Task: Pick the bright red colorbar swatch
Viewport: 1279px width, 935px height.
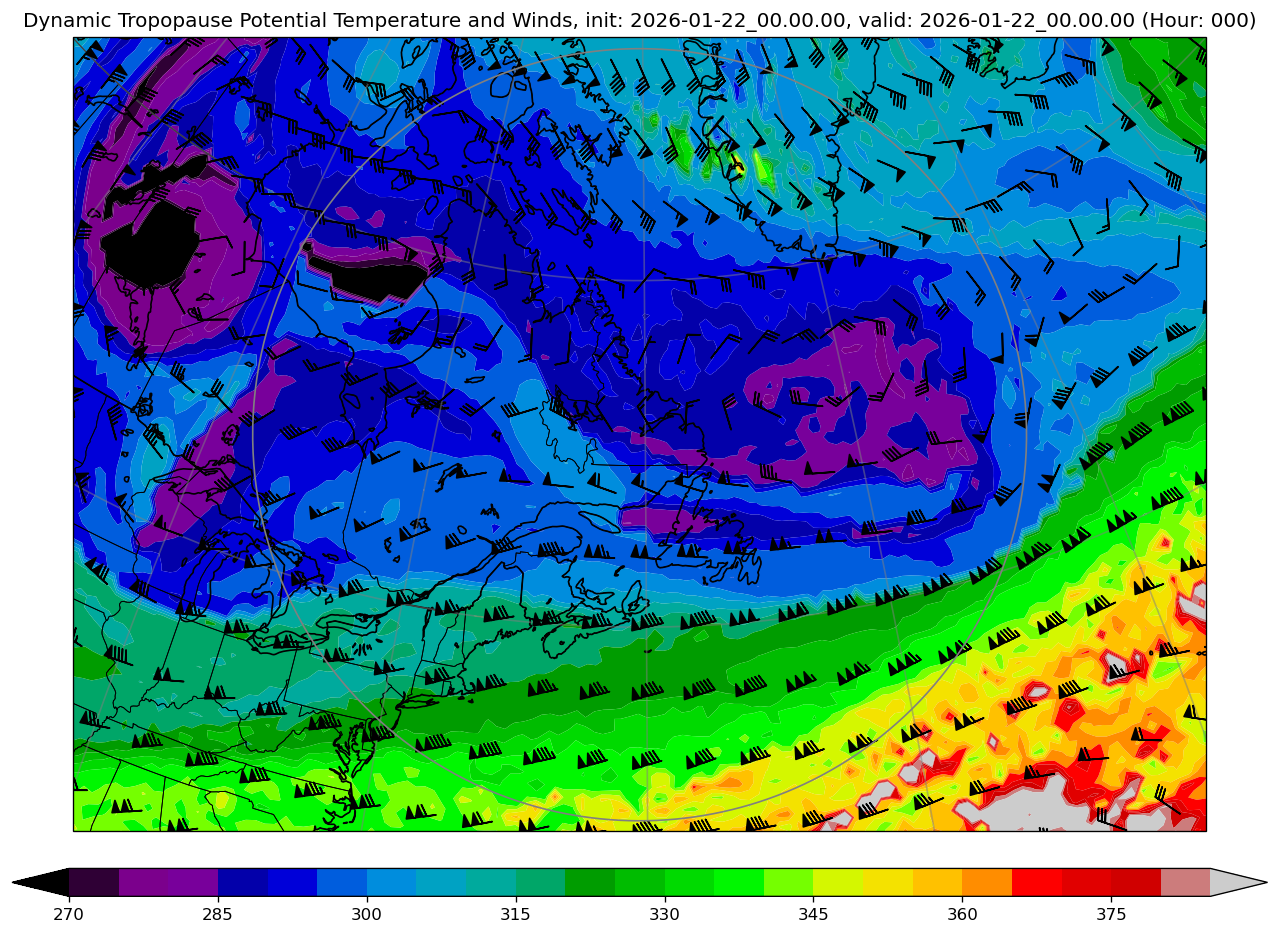Action: [x=1036, y=882]
